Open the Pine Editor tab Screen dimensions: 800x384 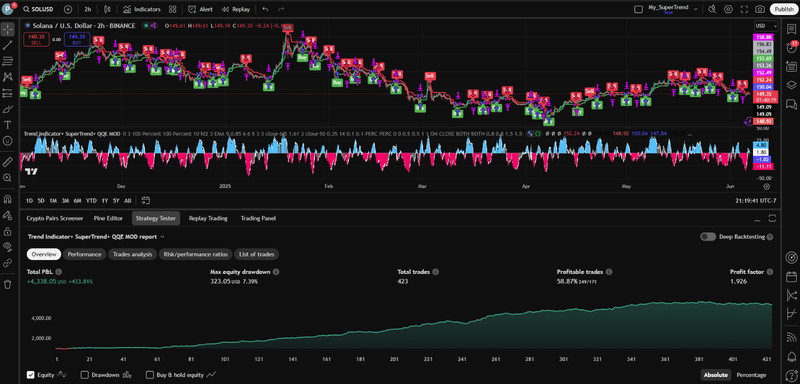(x=108, y=218)
